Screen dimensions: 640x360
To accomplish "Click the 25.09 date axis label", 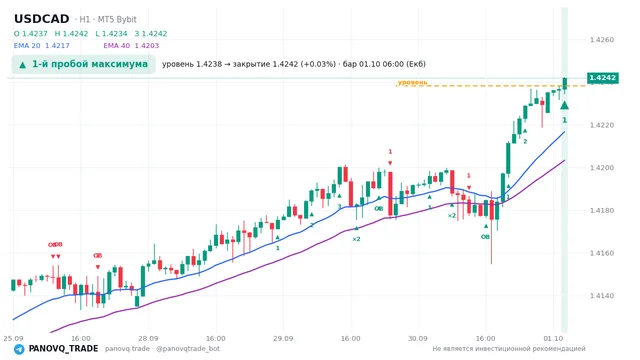I will (13, 338).
